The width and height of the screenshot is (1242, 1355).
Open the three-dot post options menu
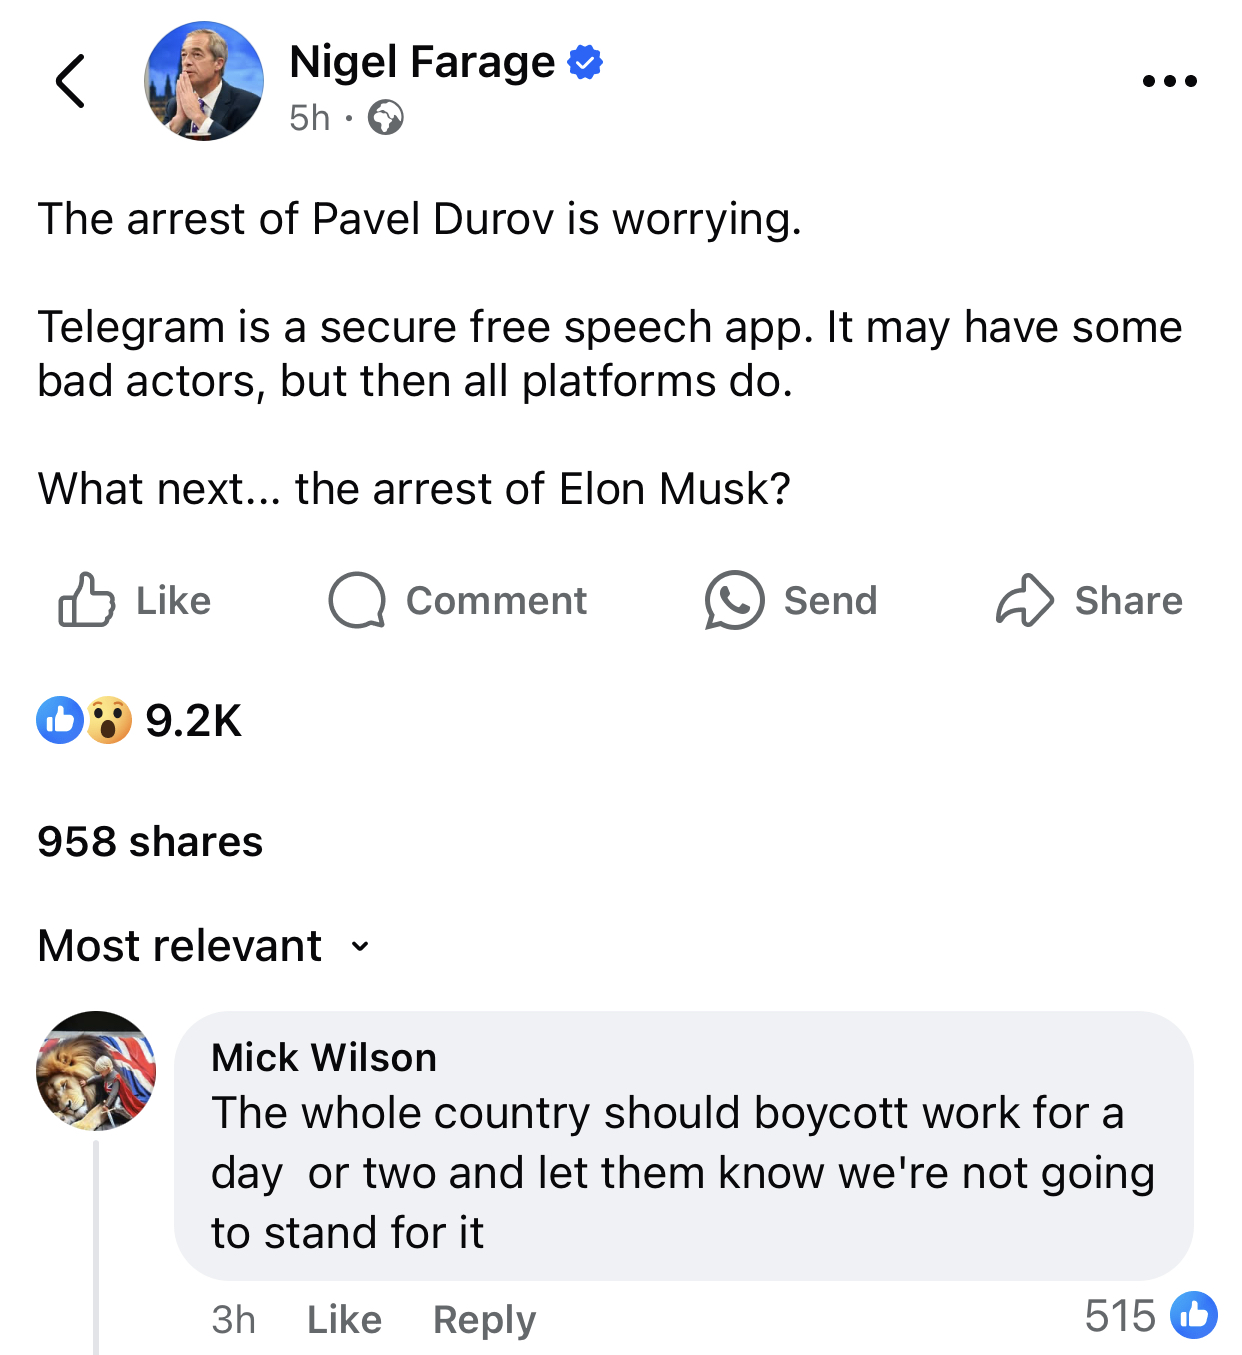(1169, 81)
